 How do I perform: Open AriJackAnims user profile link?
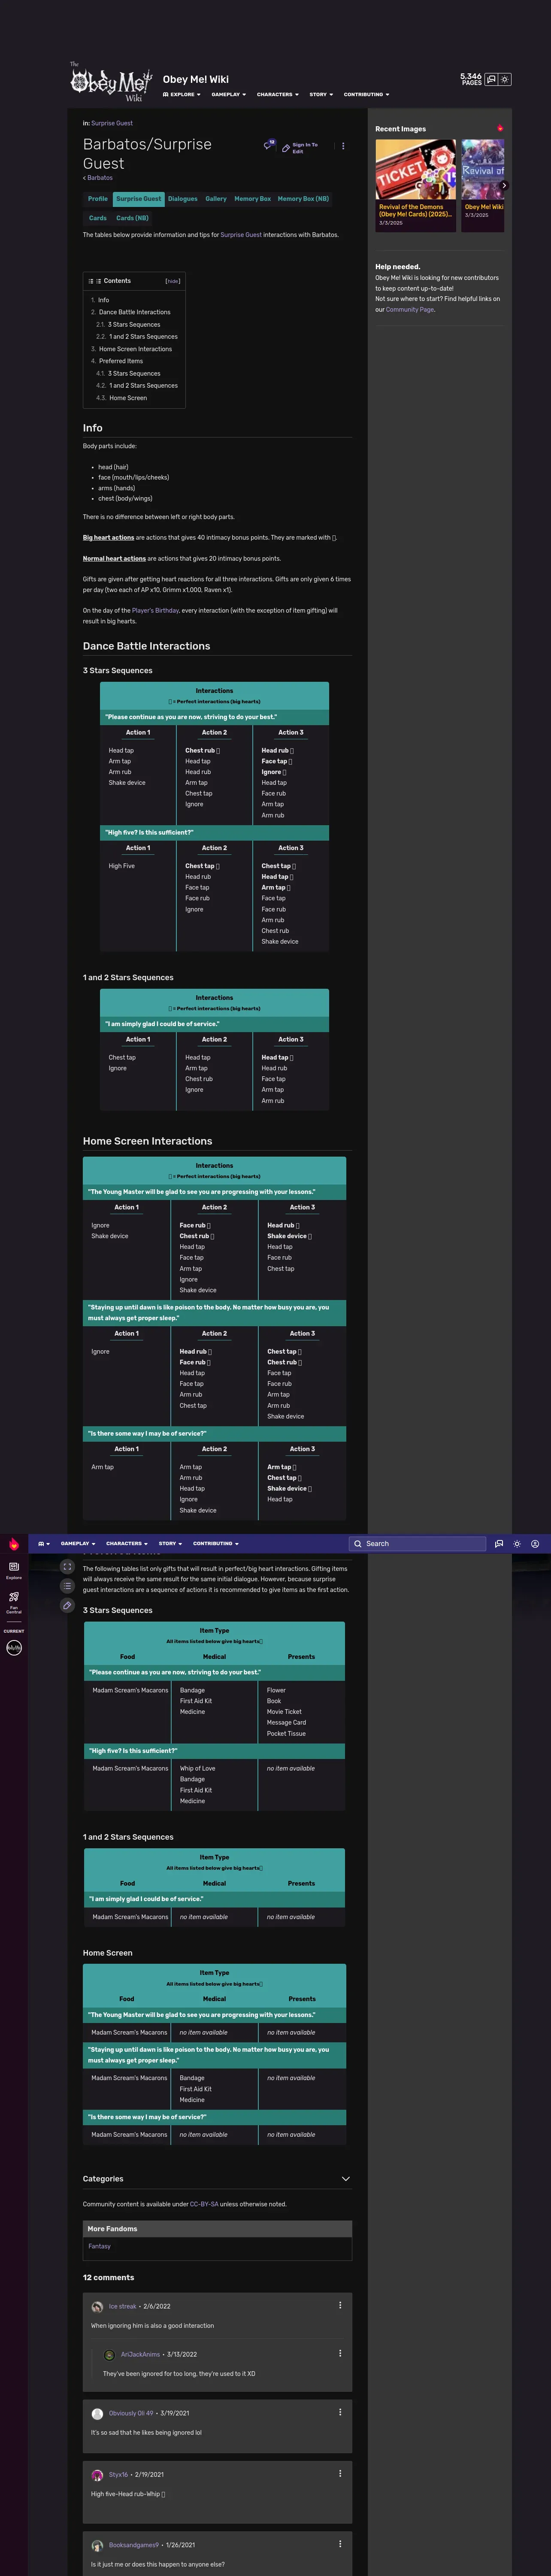140,2354
